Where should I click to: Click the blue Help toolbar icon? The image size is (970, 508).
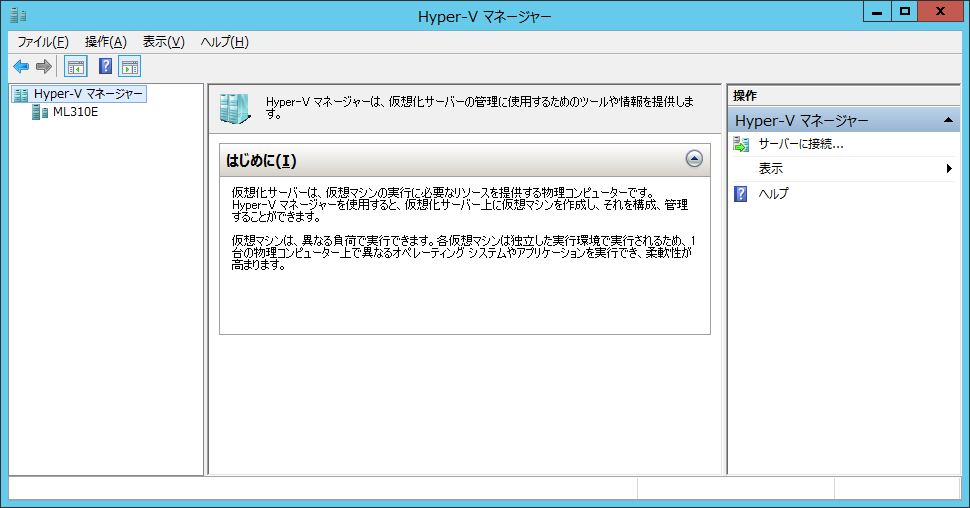pyautogui.click(x=105, y=67)
